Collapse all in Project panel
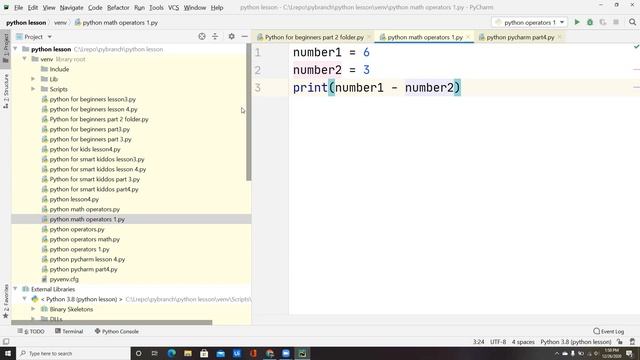 [215, 37]
